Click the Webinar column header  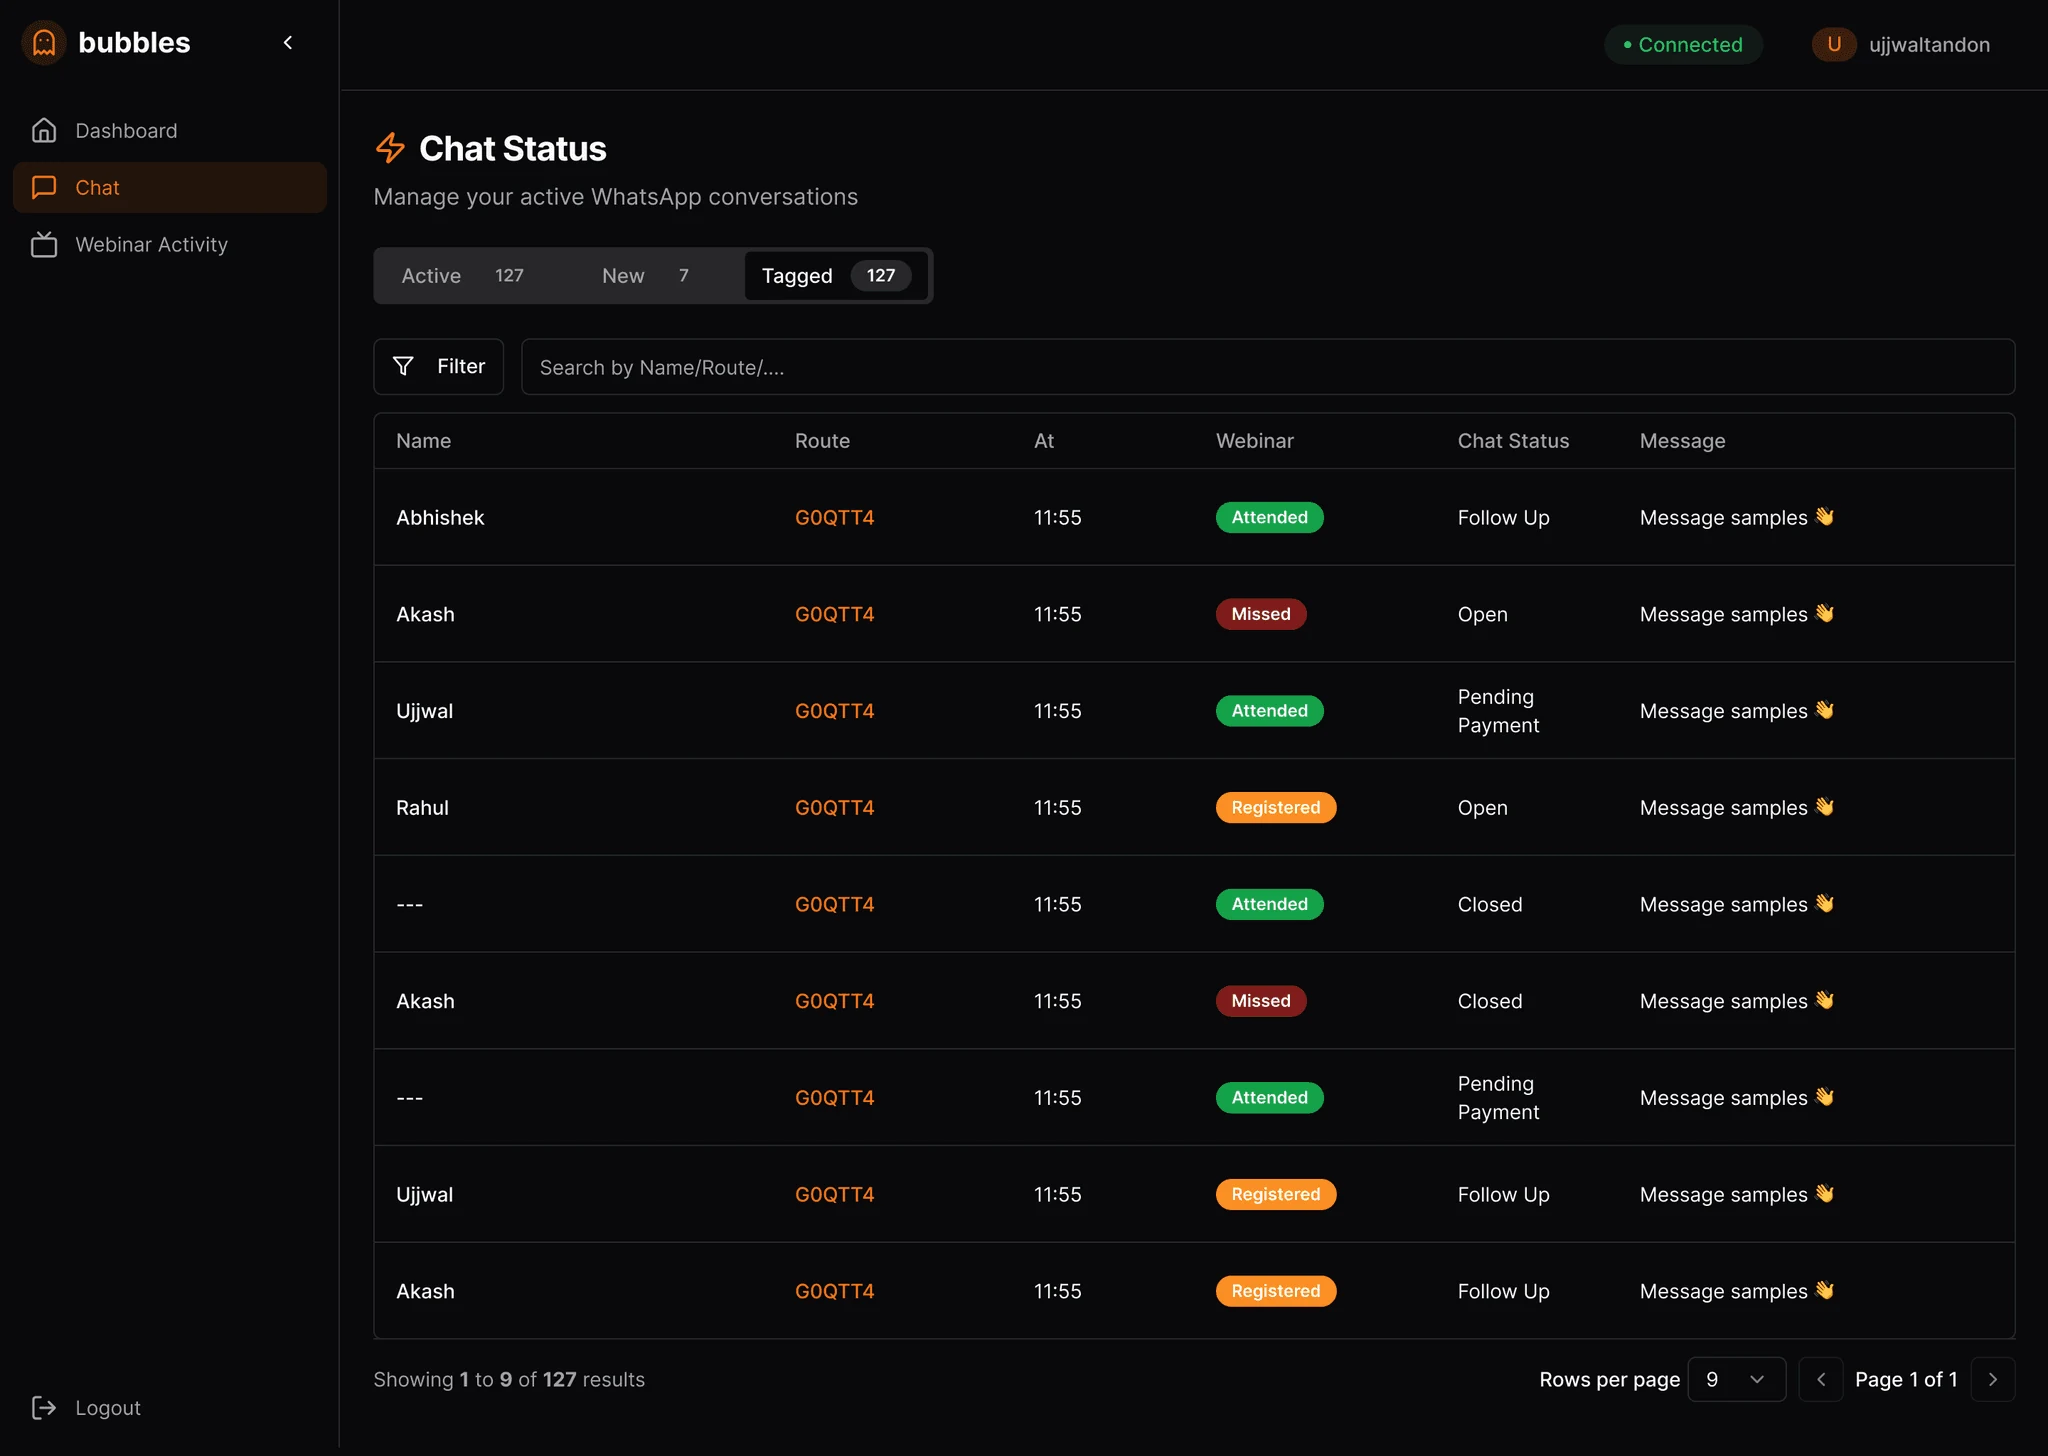(x=1254, y=441)
